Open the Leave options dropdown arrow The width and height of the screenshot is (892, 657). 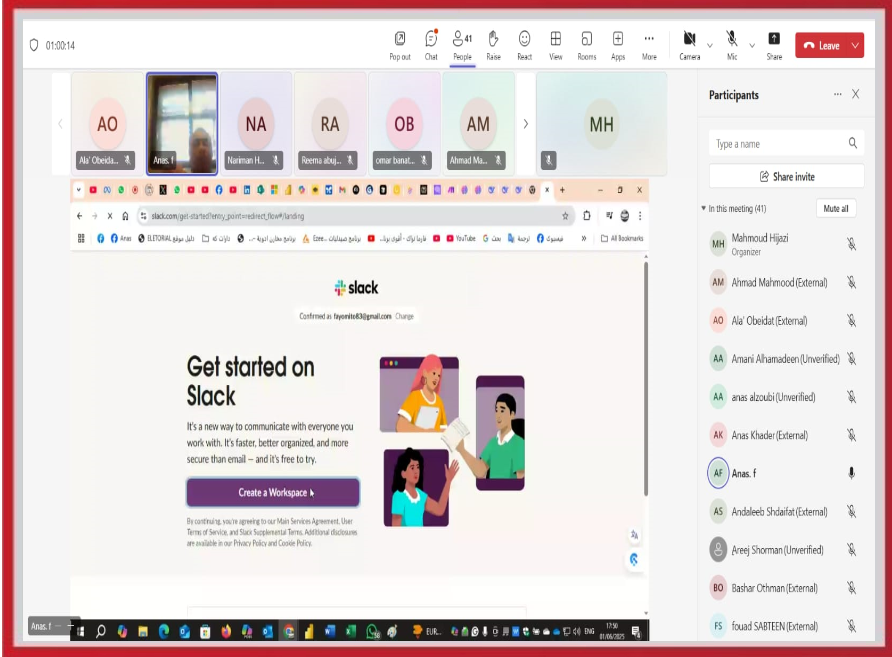855,46
